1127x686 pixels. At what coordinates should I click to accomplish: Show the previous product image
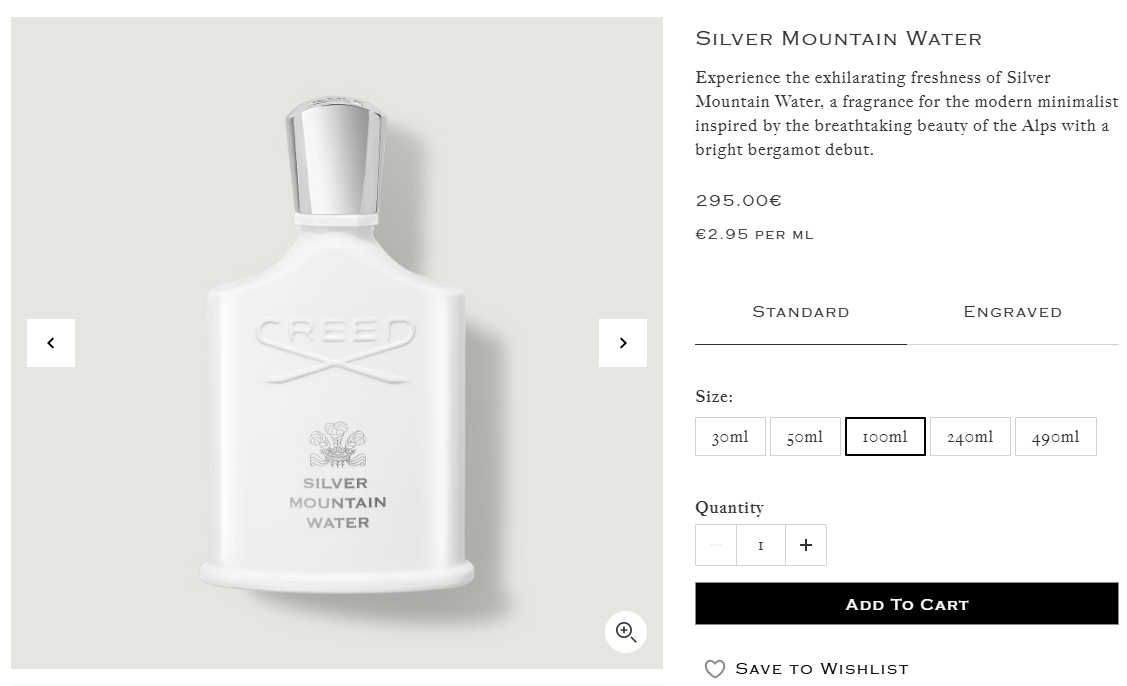51,343
